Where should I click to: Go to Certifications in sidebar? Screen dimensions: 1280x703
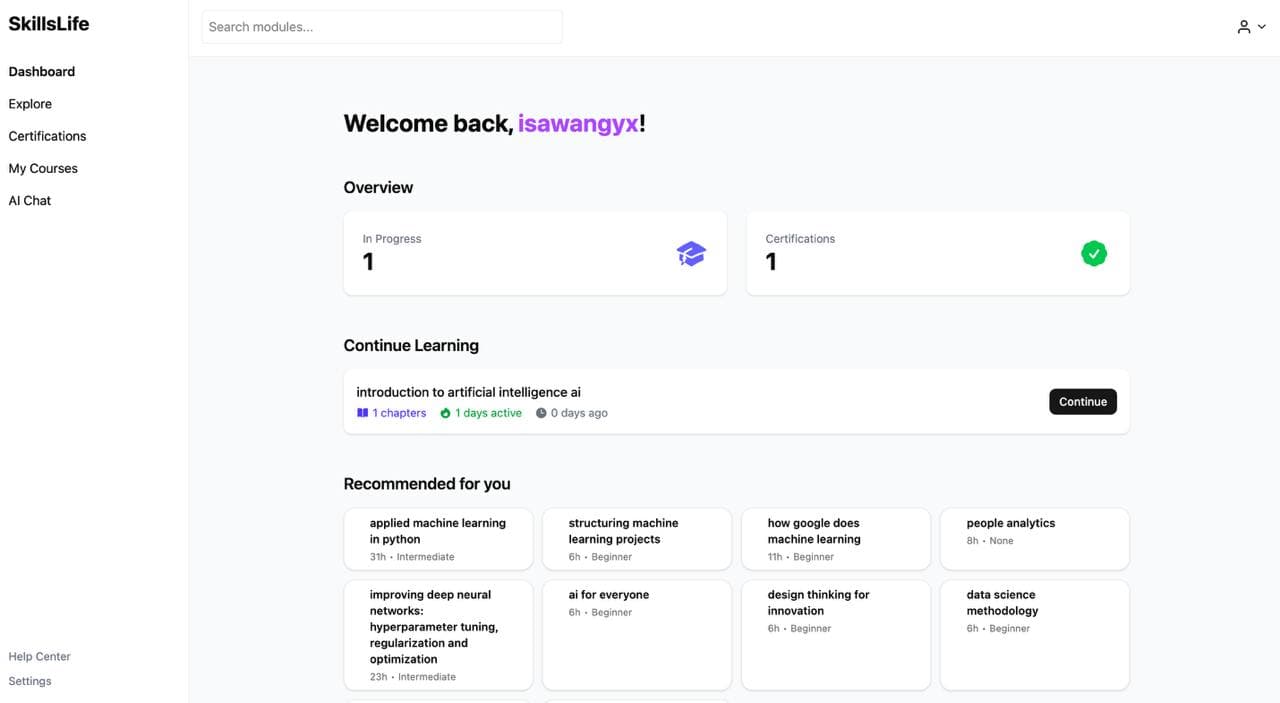point(47,136)
